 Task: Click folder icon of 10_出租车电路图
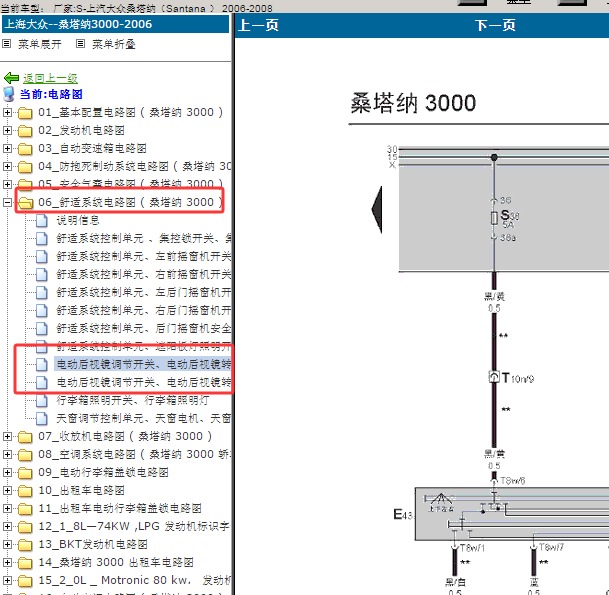click(x=25, y=491)
